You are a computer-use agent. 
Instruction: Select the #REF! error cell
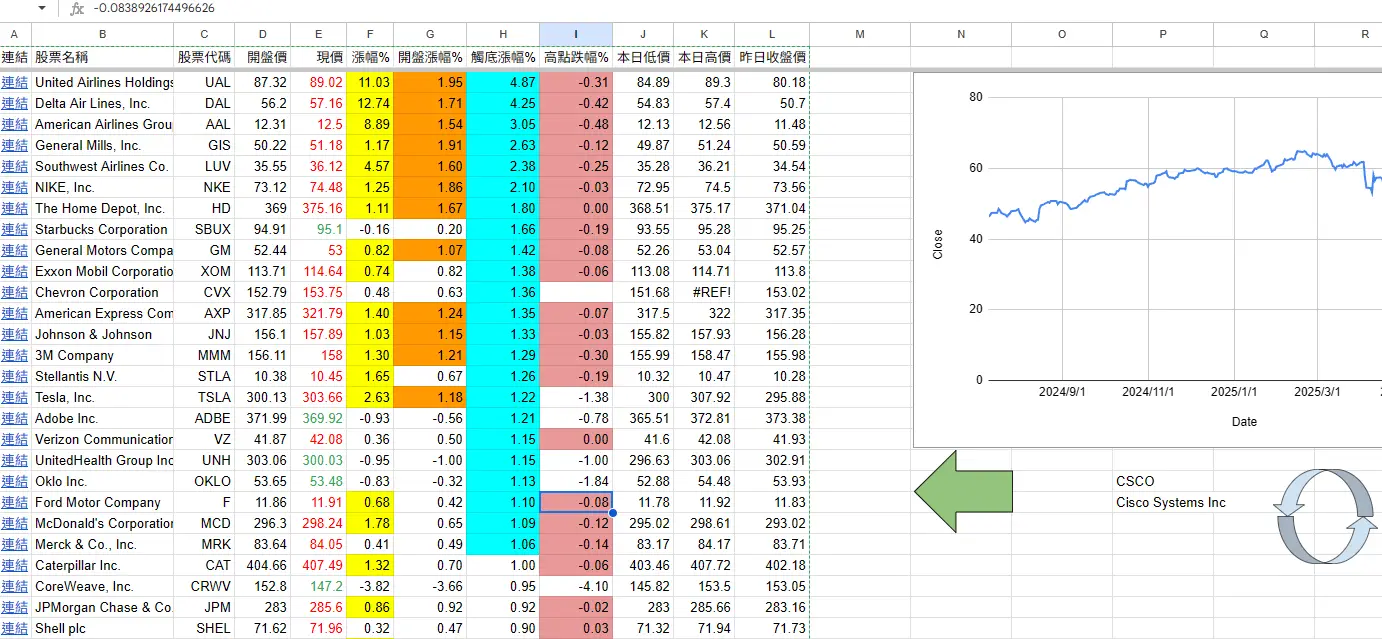click(704, 292)
